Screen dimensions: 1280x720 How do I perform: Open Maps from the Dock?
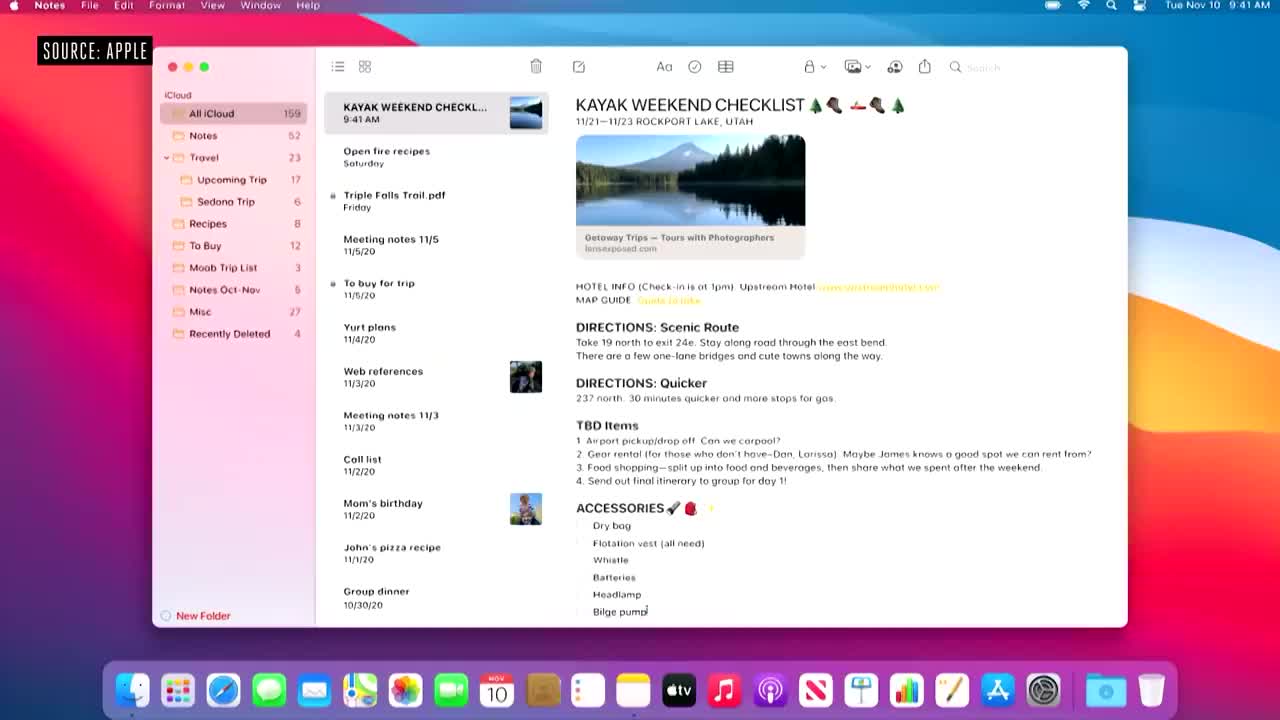360,690
